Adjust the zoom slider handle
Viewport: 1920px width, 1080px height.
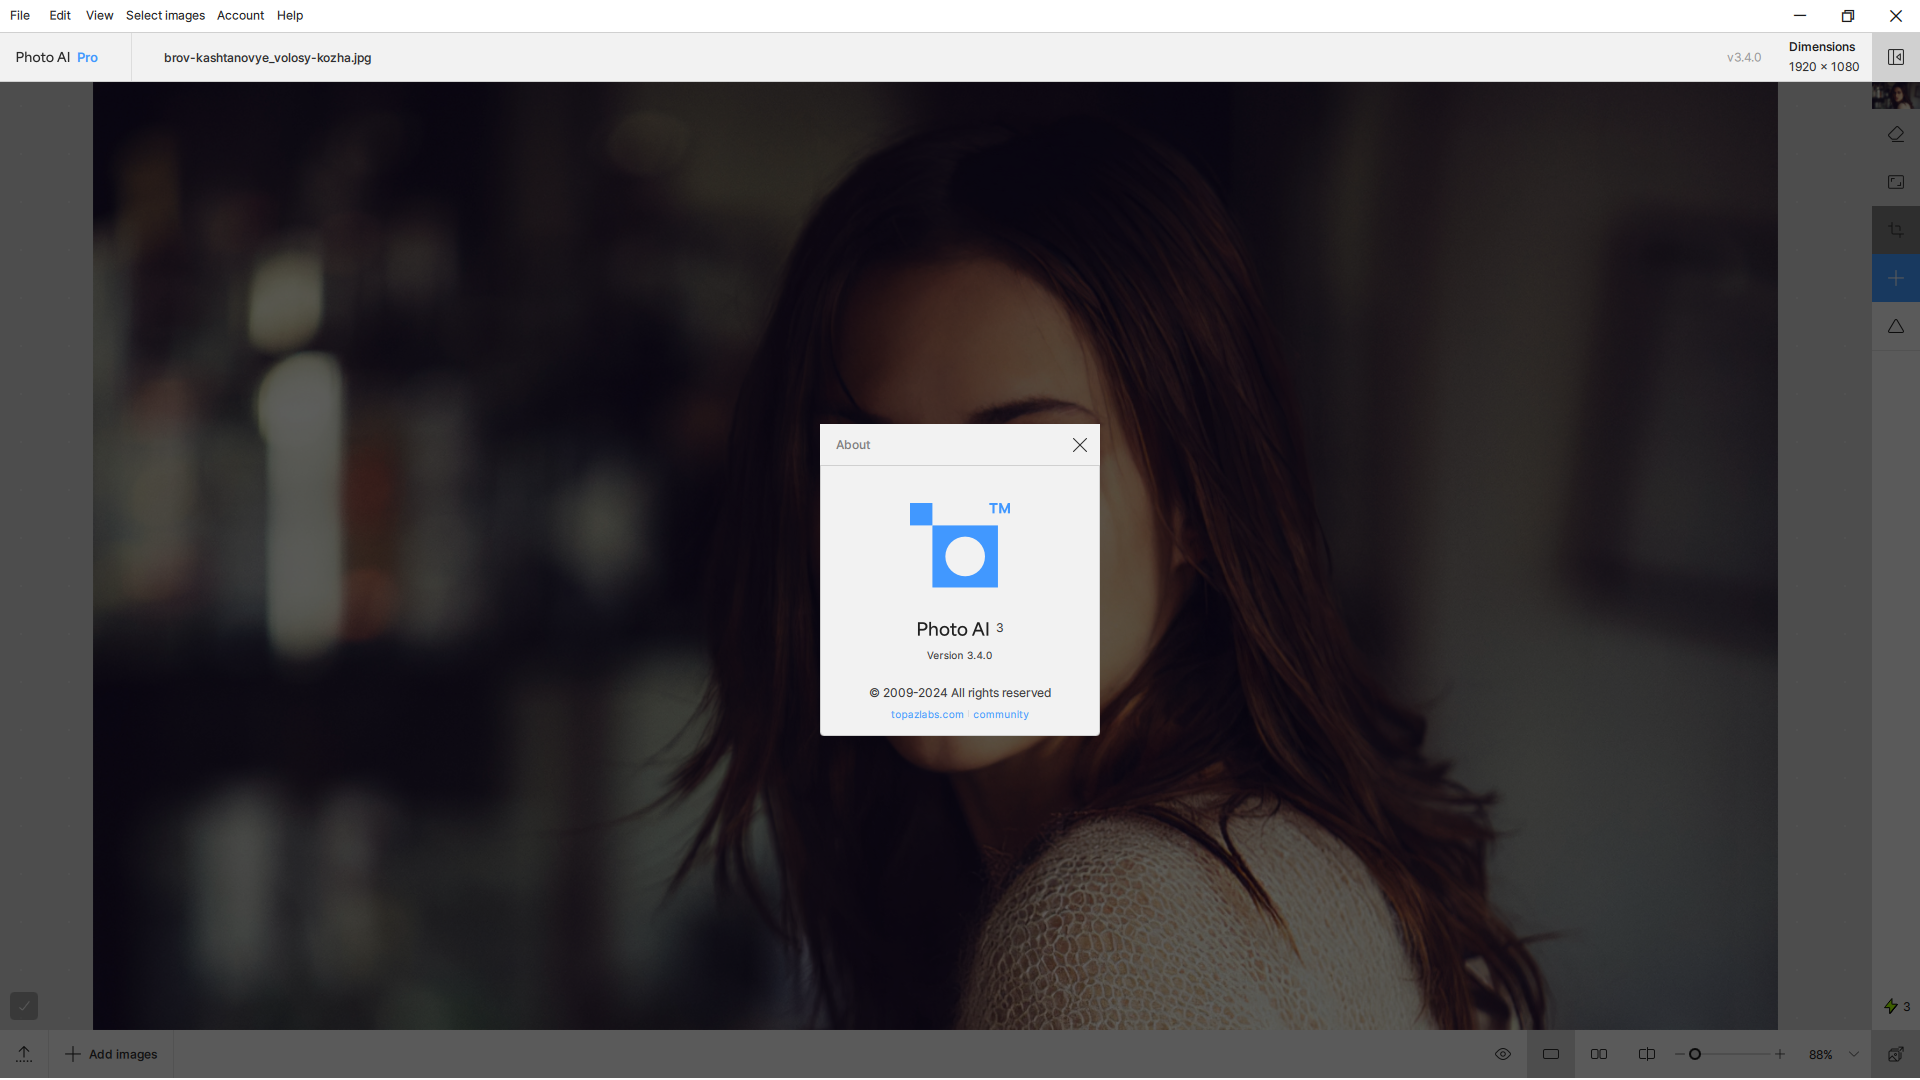tap(1695, 1054)
